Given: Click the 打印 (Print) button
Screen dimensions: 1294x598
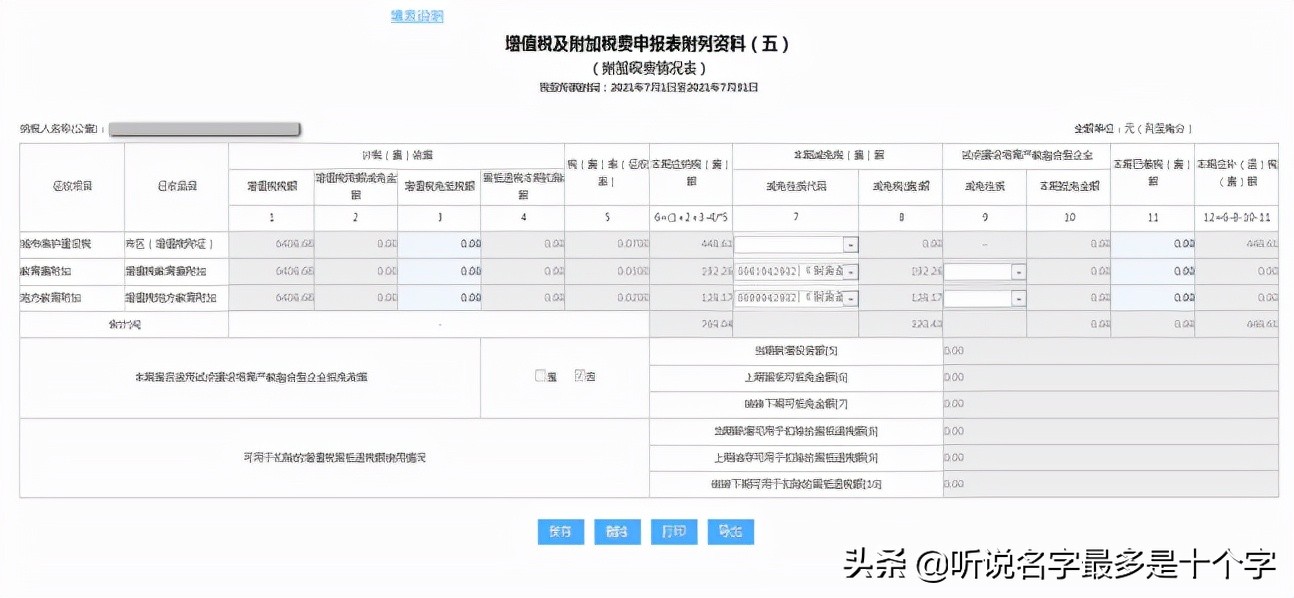Looking at the screenshot, I should point(673,532).
